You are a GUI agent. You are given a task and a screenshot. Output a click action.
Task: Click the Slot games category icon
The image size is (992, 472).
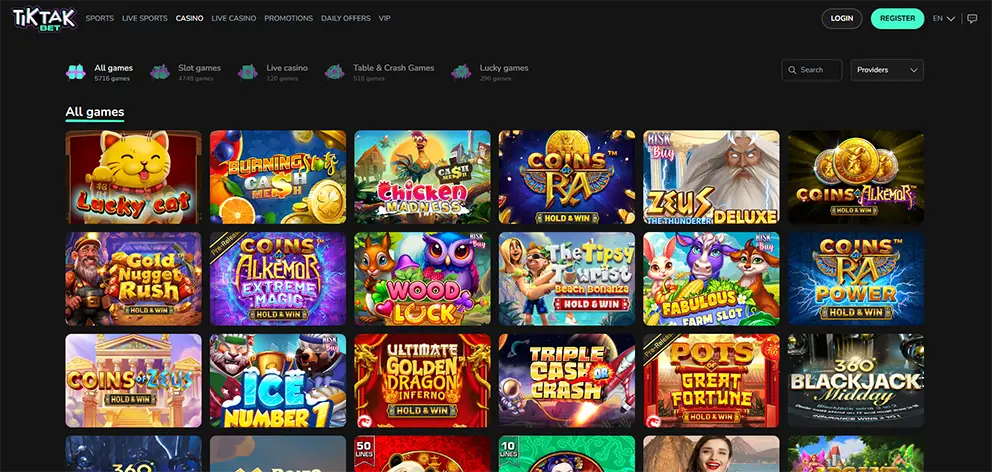pos(160,72)
